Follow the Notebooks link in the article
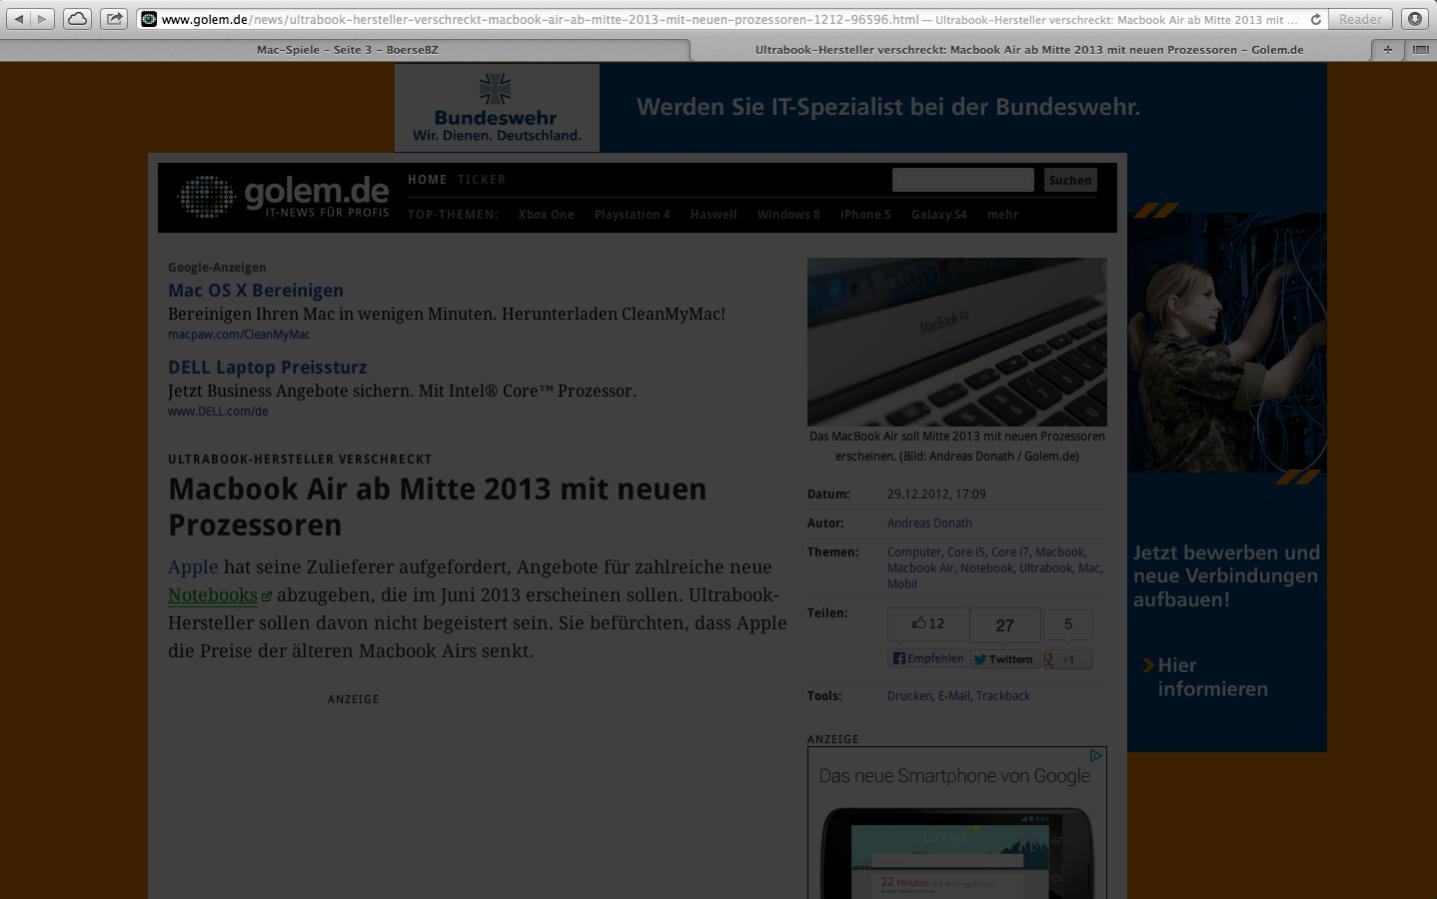This screenshot has height=899, width=1437. 213,595
